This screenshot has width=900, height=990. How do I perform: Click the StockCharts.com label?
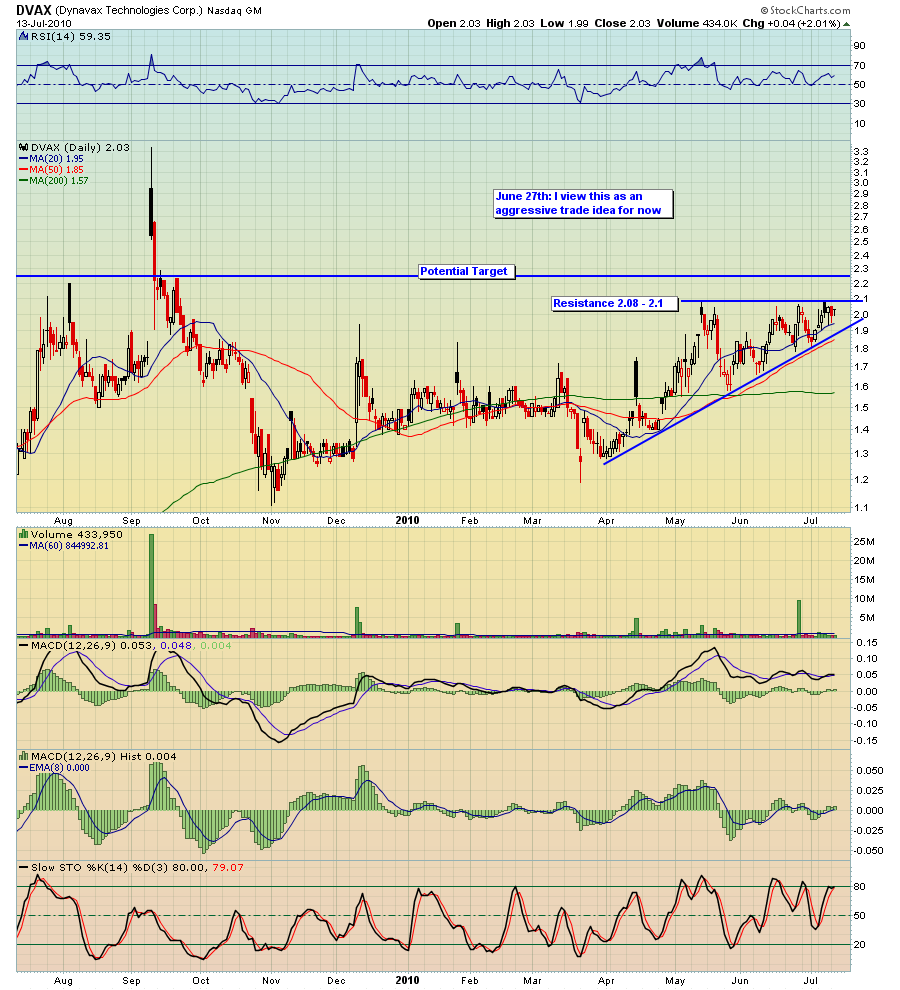point(805,10)
